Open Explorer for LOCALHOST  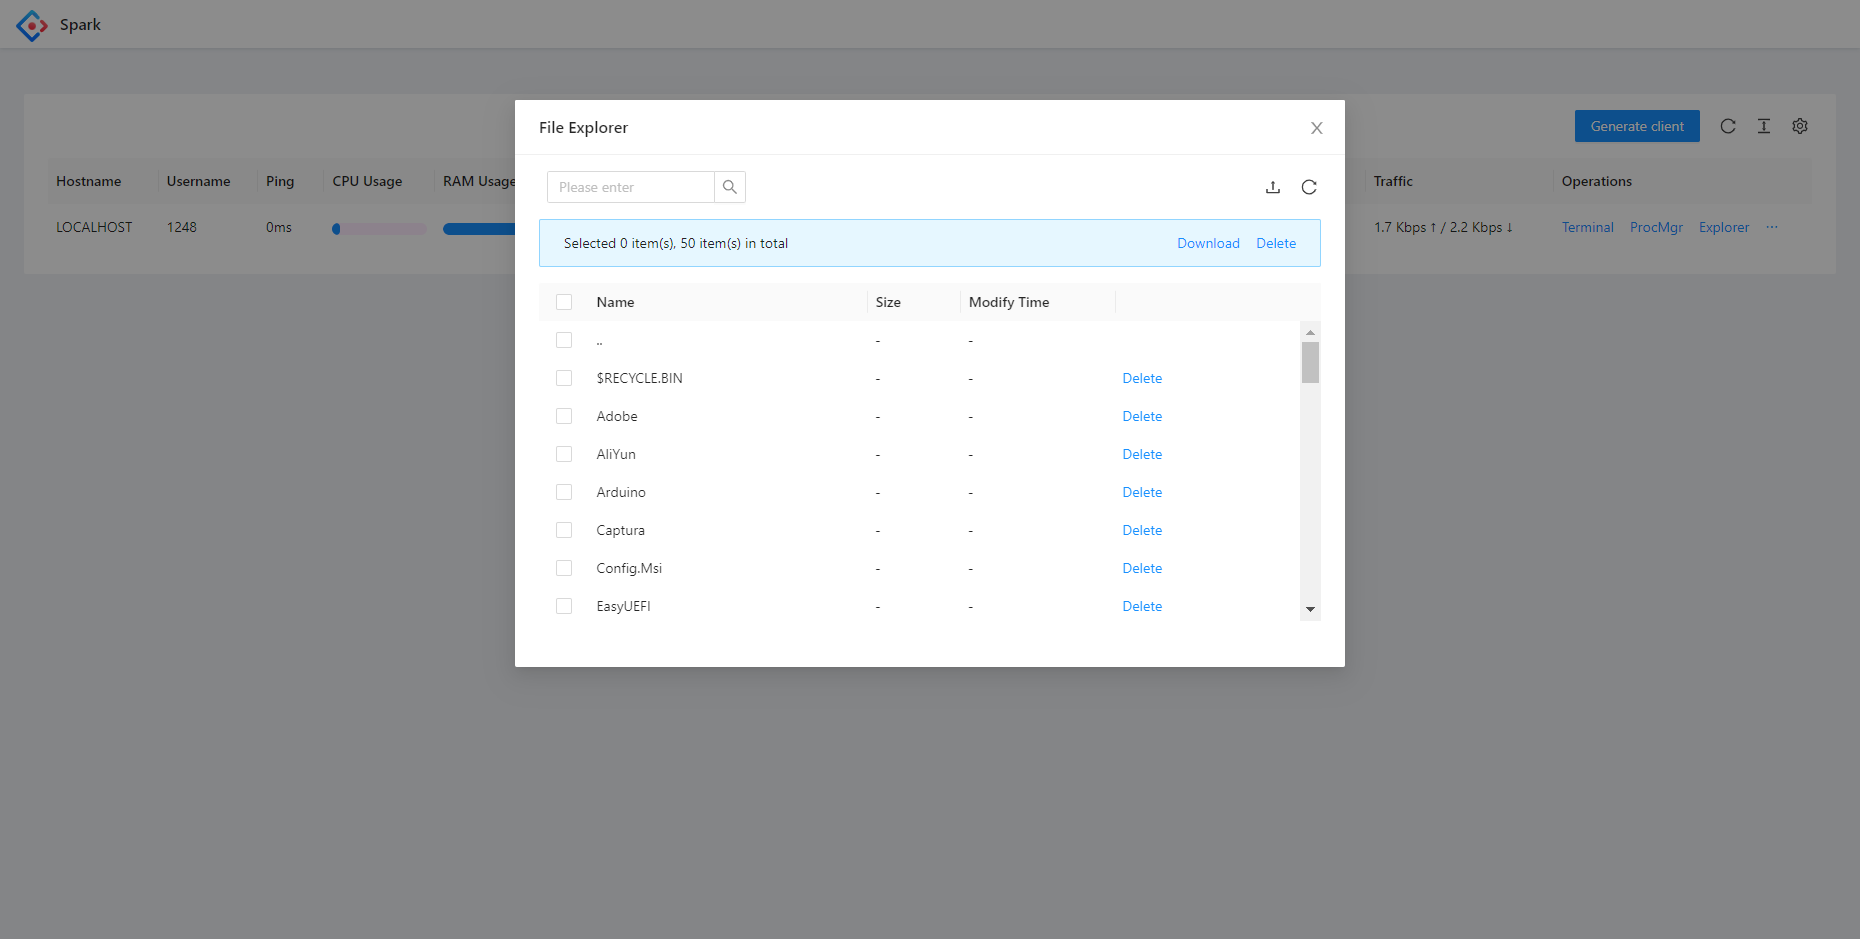click(x=1724, y=227)
